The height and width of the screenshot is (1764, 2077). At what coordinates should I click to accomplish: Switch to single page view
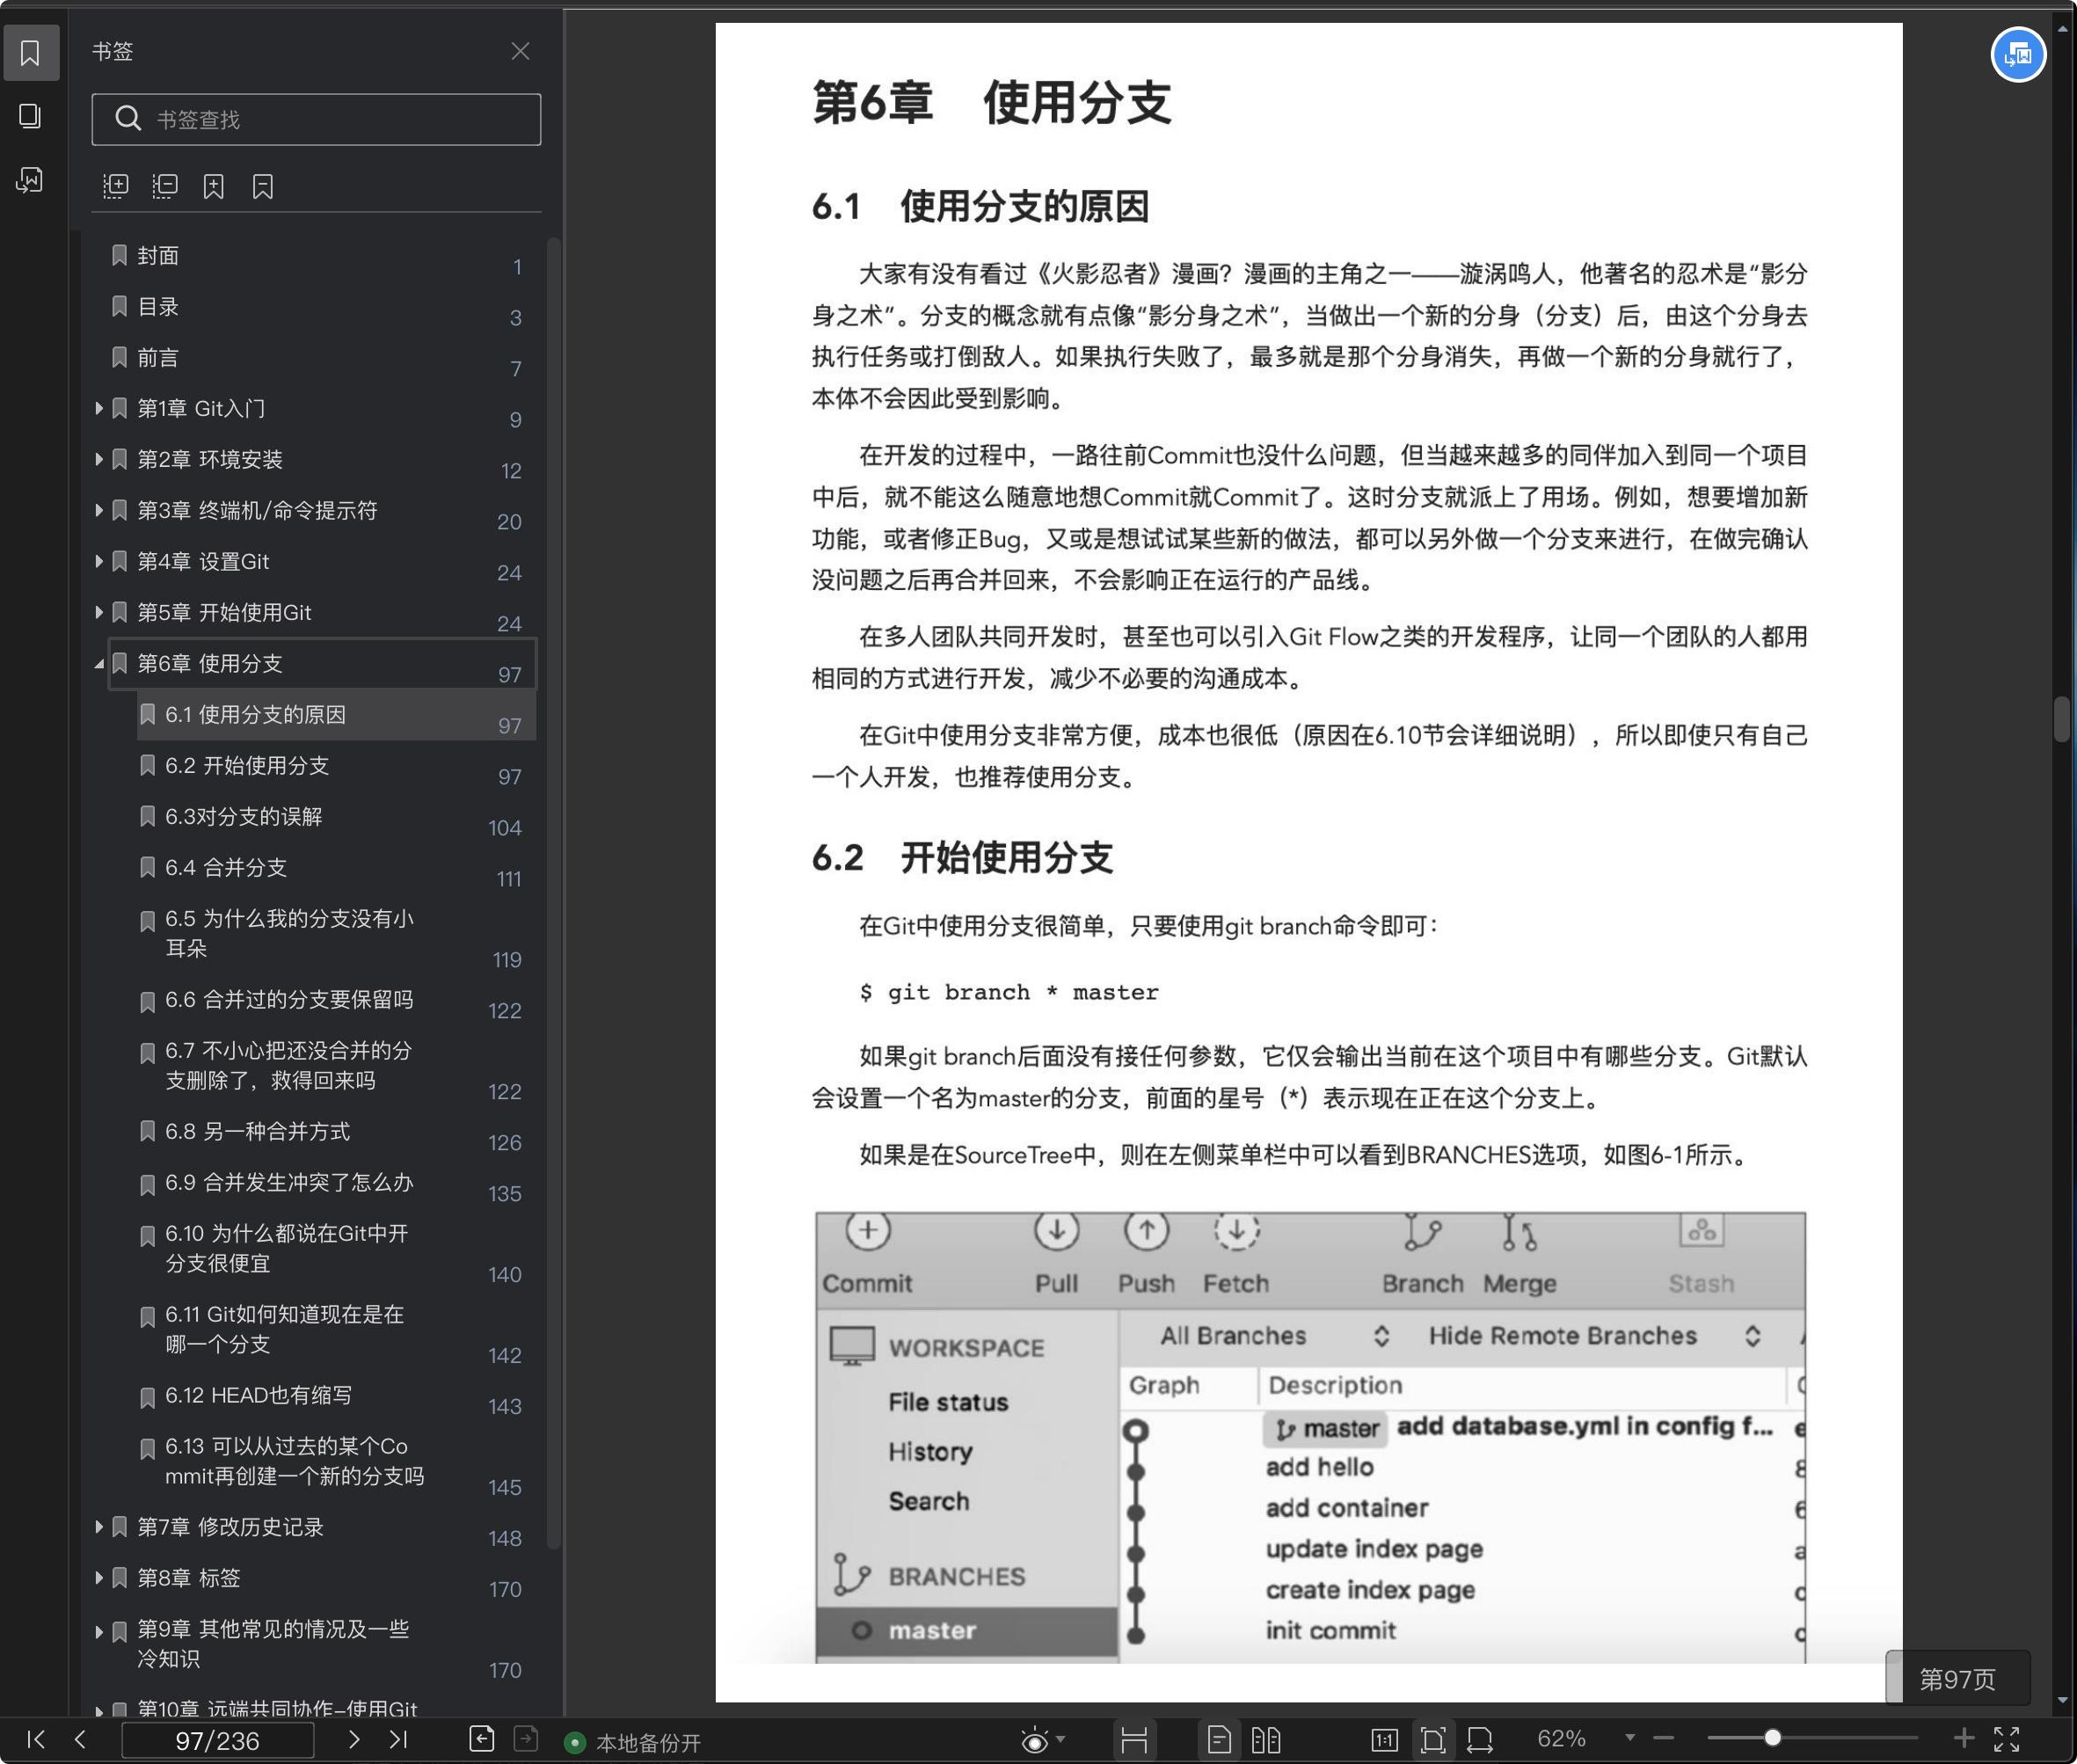1219,1740
